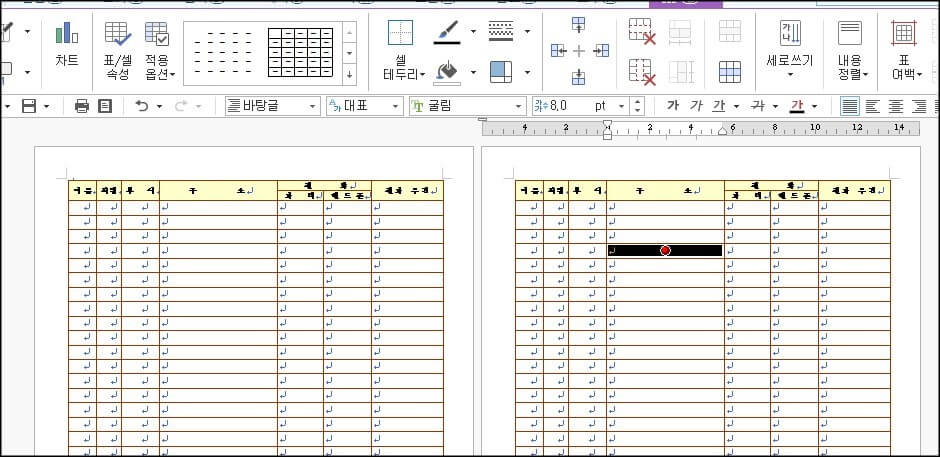Open underline style dropdown arrow

point(736,107)
